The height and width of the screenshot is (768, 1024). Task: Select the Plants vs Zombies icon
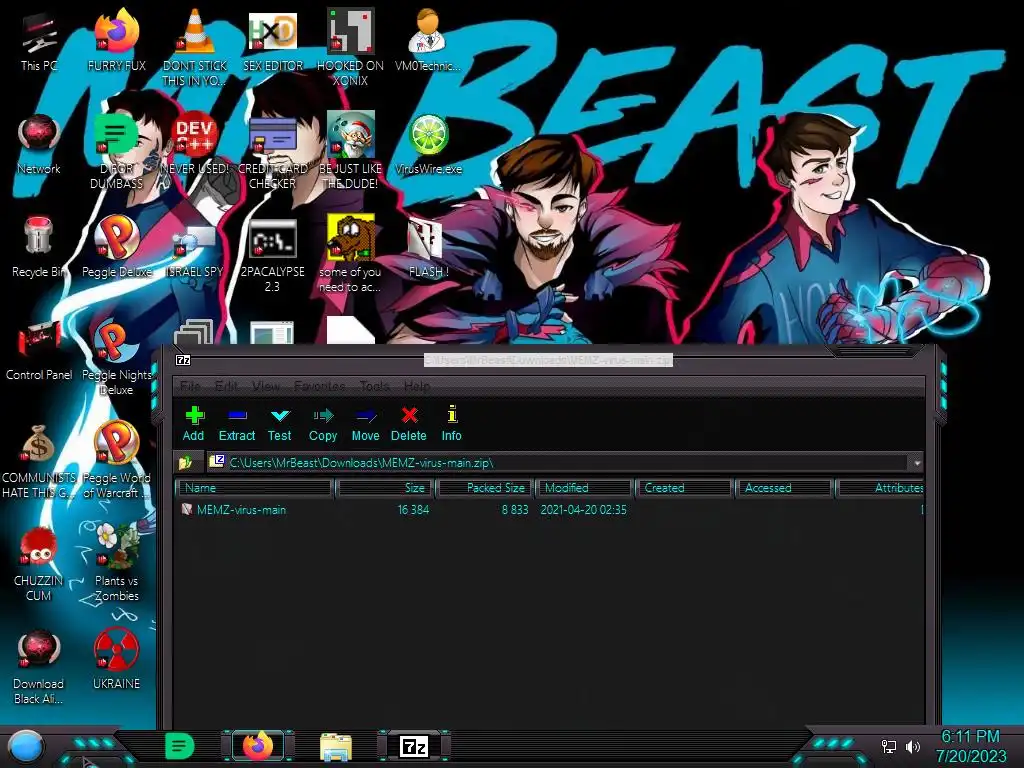click(116, 563)
